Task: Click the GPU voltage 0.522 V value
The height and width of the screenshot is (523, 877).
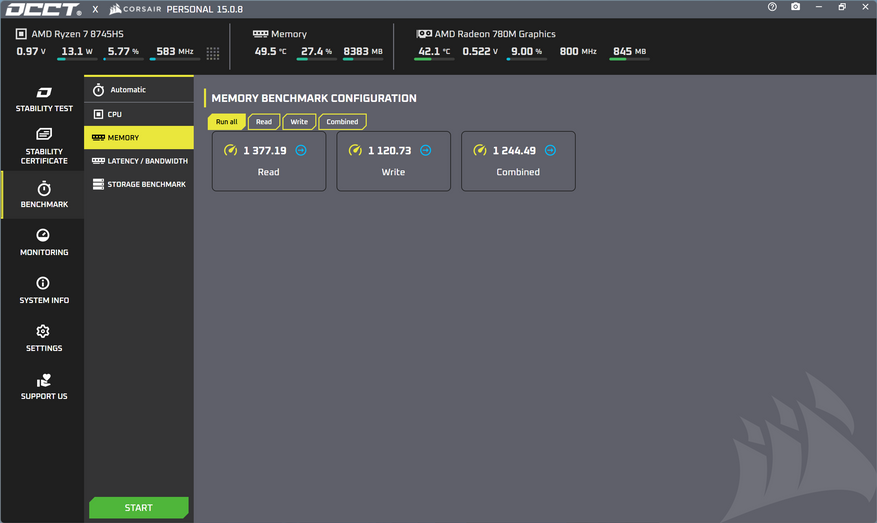Action: (480, 51)
